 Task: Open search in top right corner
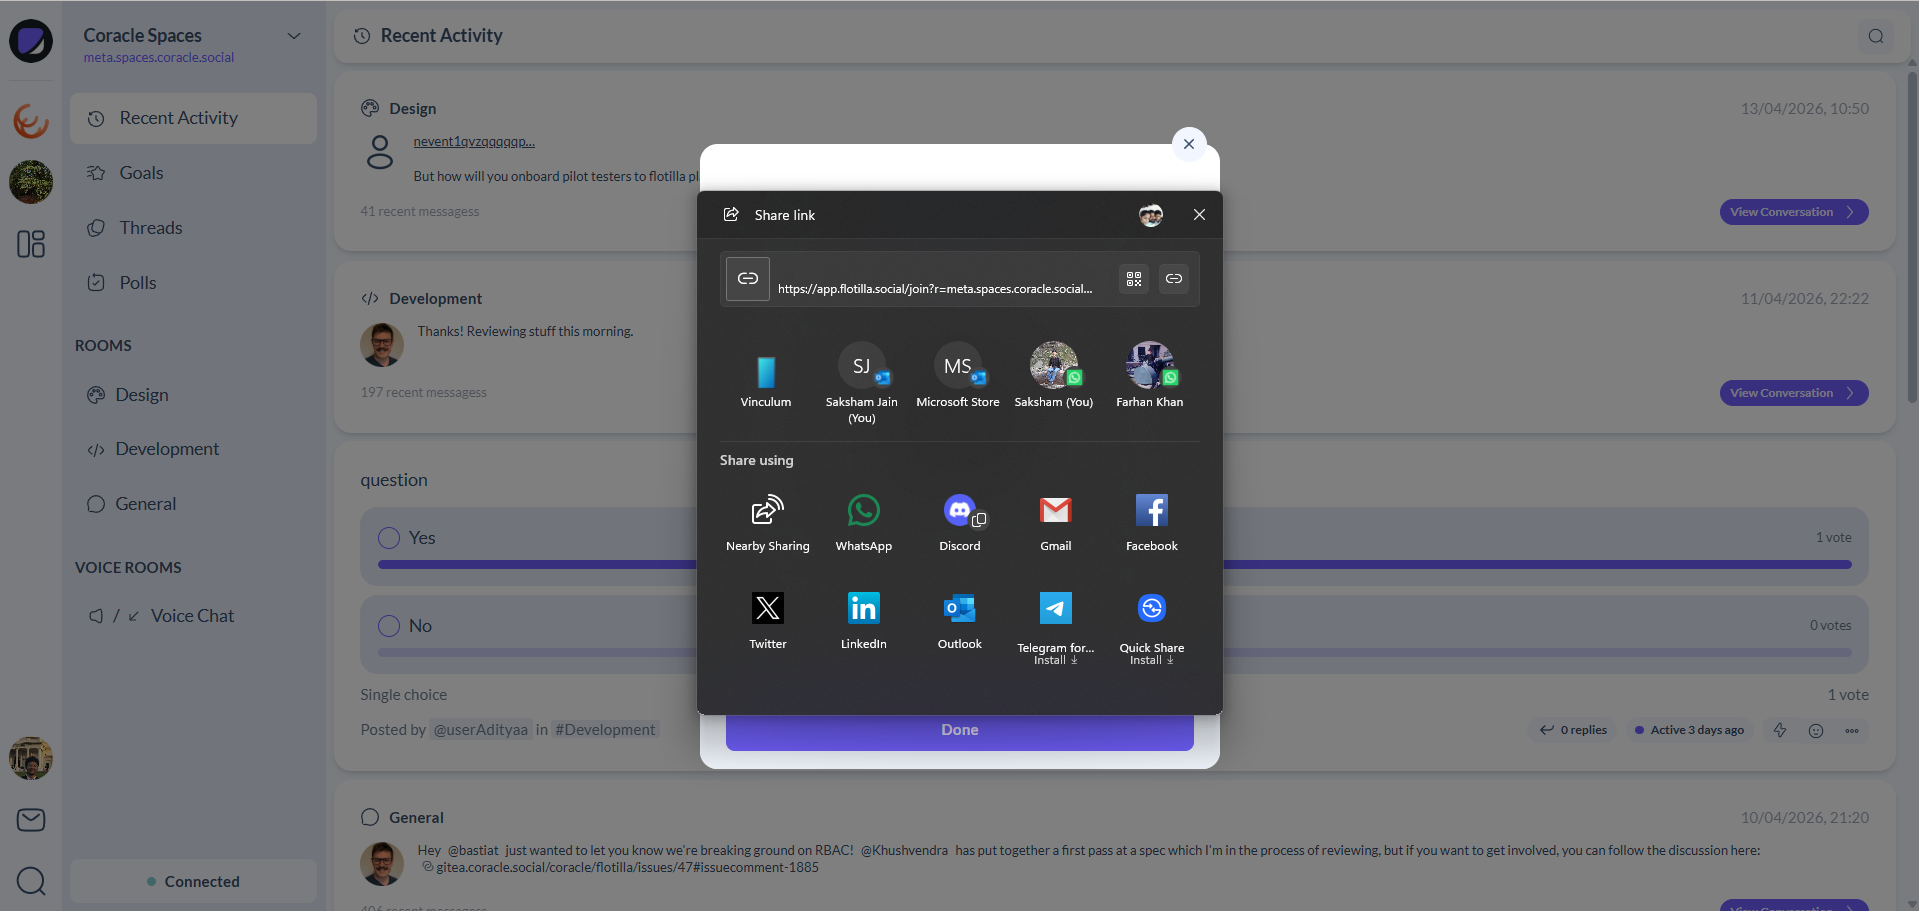click(1875, 36)
